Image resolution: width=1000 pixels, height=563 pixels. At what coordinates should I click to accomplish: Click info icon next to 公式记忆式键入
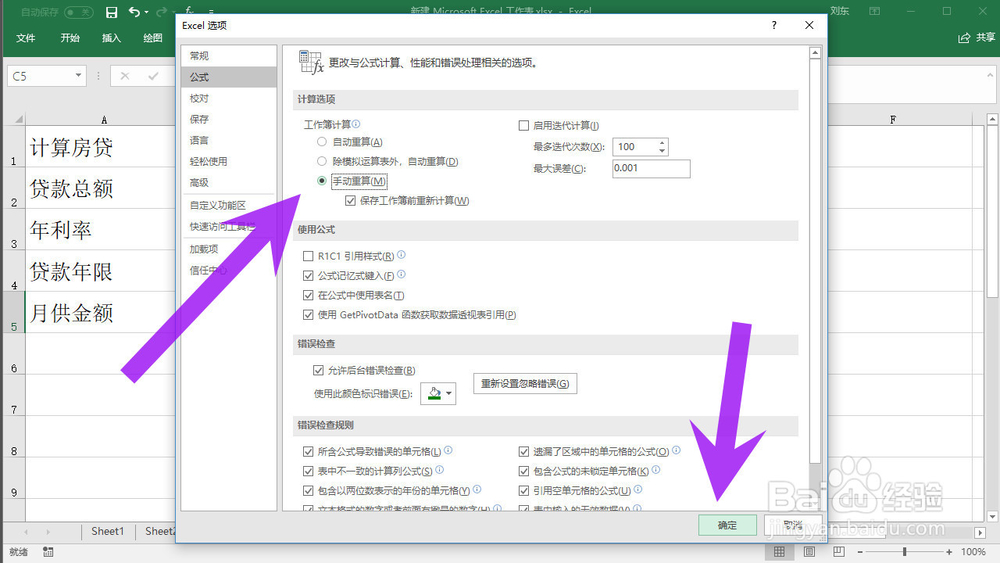(x=401, y=274)
